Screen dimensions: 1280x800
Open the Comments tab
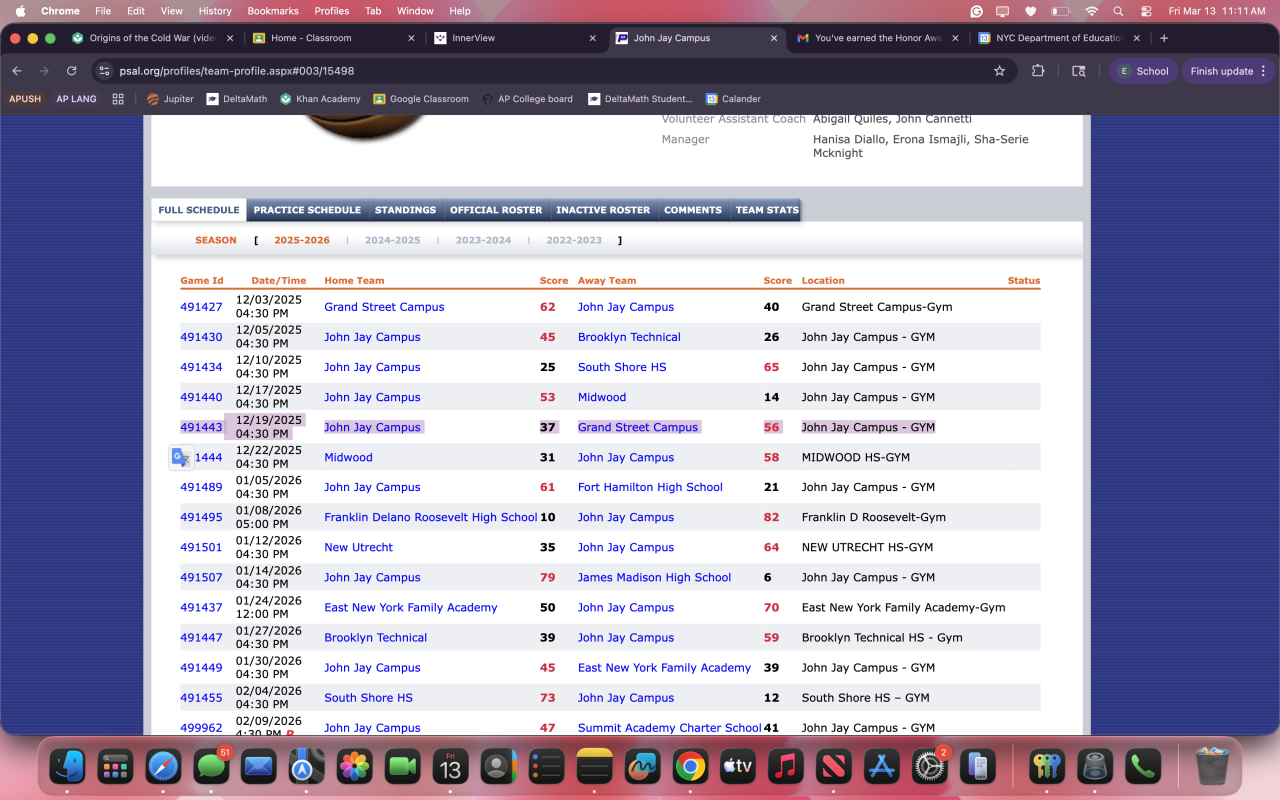693,210
